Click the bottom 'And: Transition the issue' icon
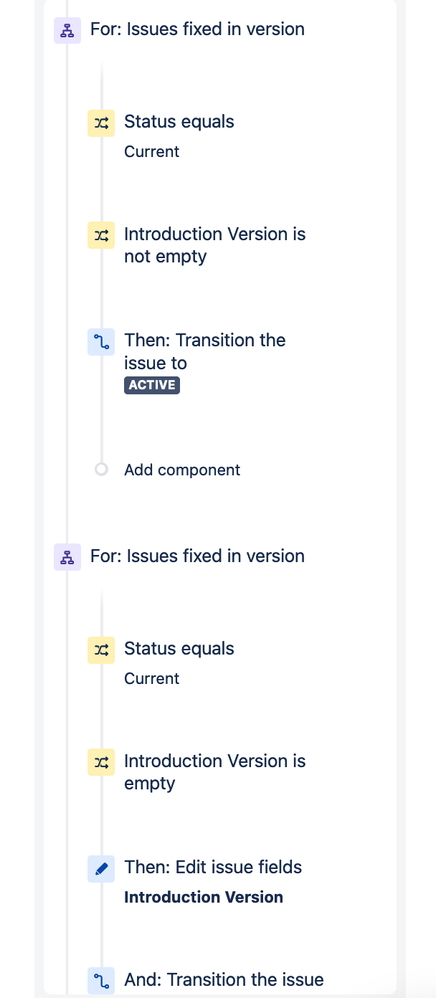The height and width of the screenshot is (998, 436). coord(101,981)
